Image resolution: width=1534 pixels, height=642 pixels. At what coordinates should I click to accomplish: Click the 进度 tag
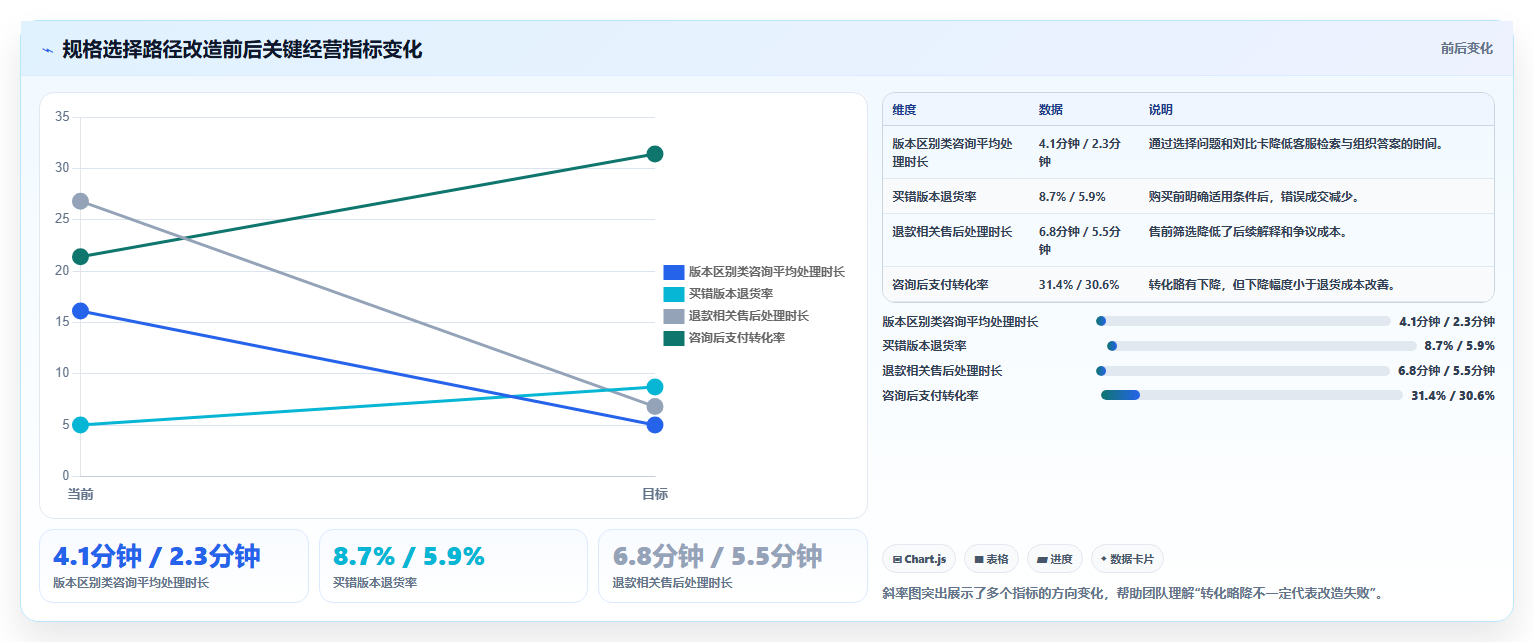[1055, 559]
